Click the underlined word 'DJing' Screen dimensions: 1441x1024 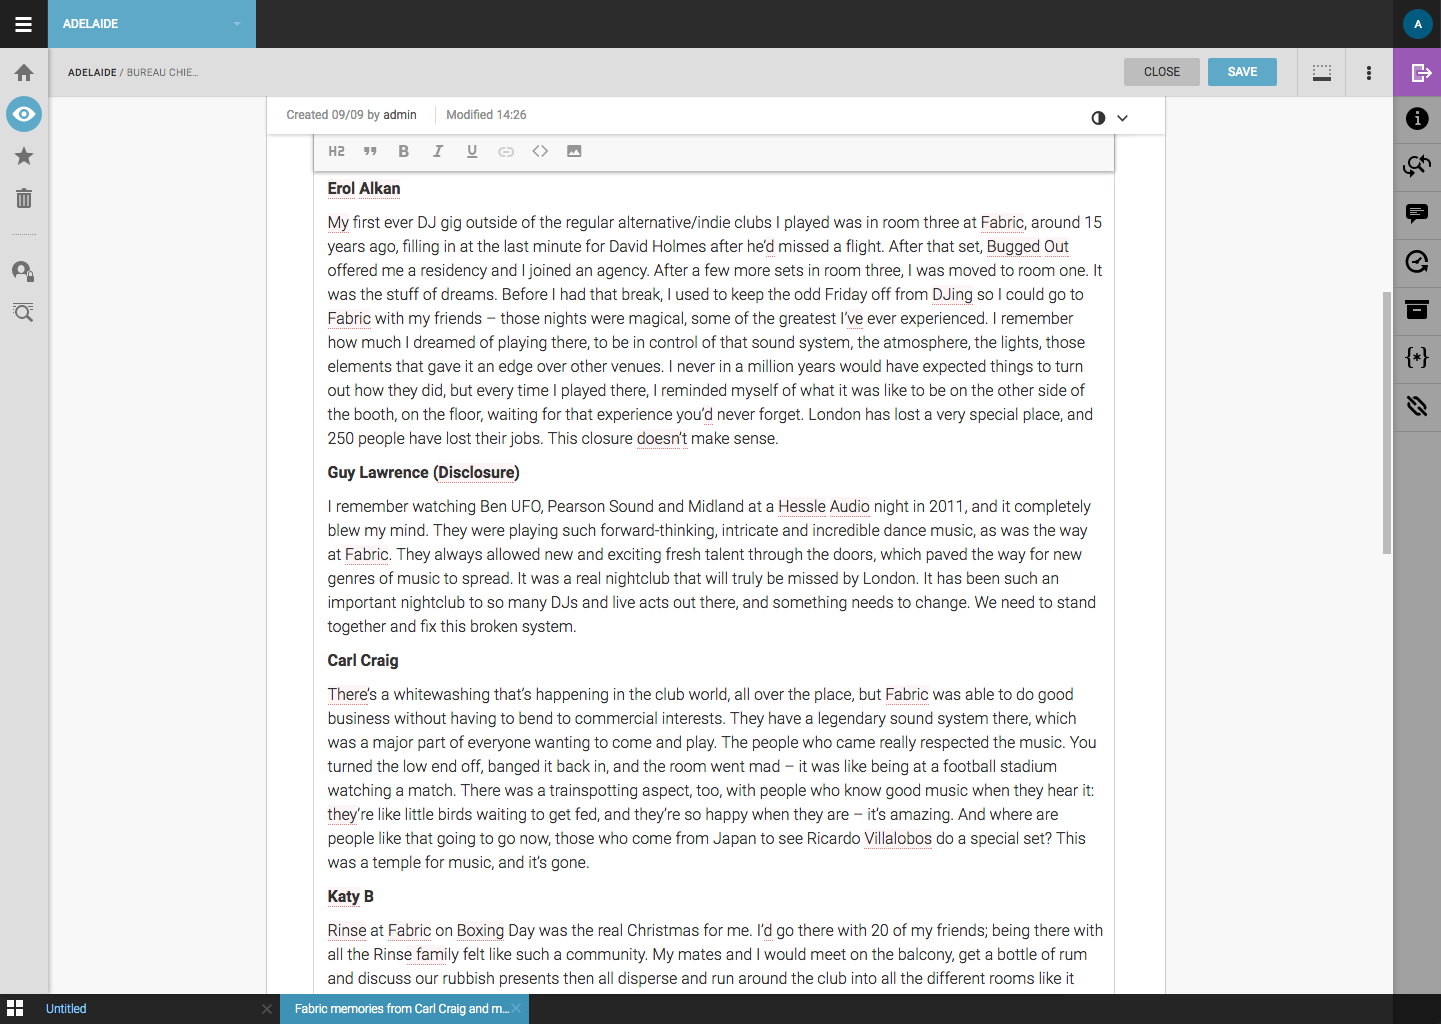click(x=952, y=295)
